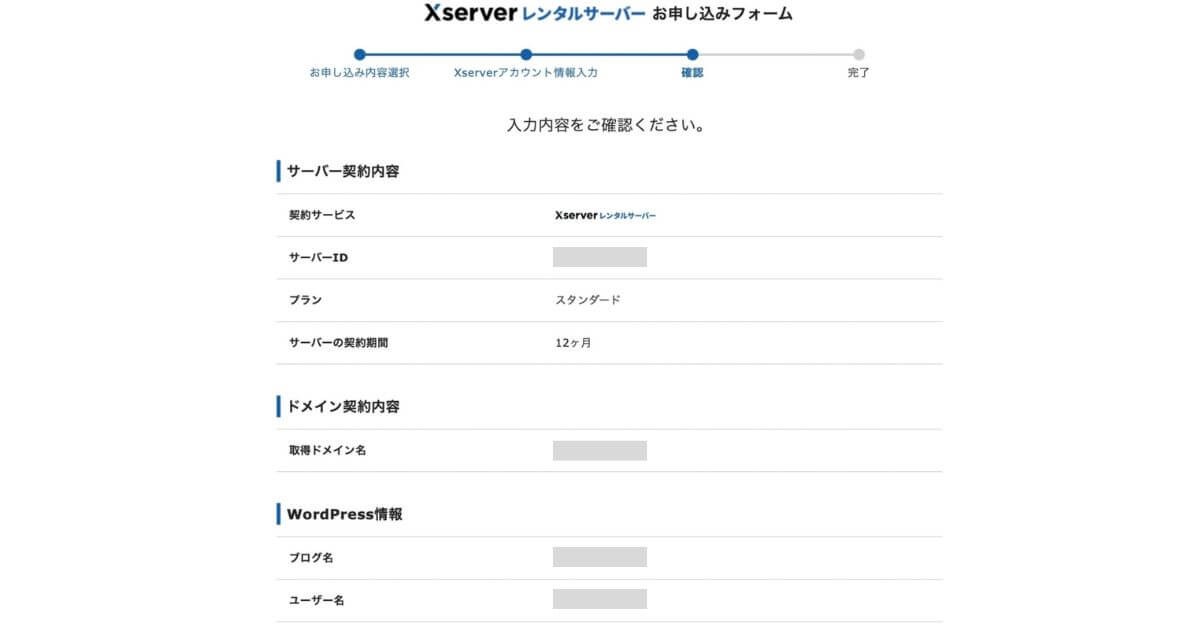This screenshot has width=1200, height=630.
Task: Click the スタンダード plan value
Action: coord(588,300)
